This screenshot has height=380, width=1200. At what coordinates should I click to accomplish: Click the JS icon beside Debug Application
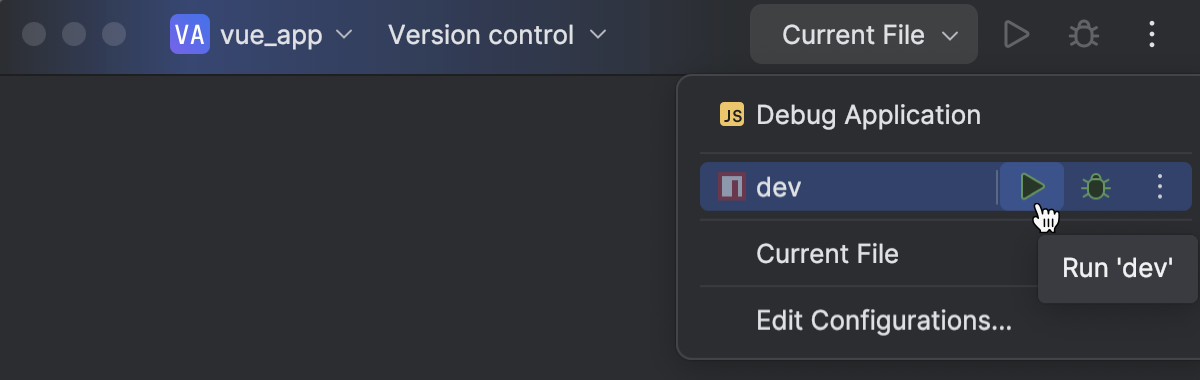(732, 115)
